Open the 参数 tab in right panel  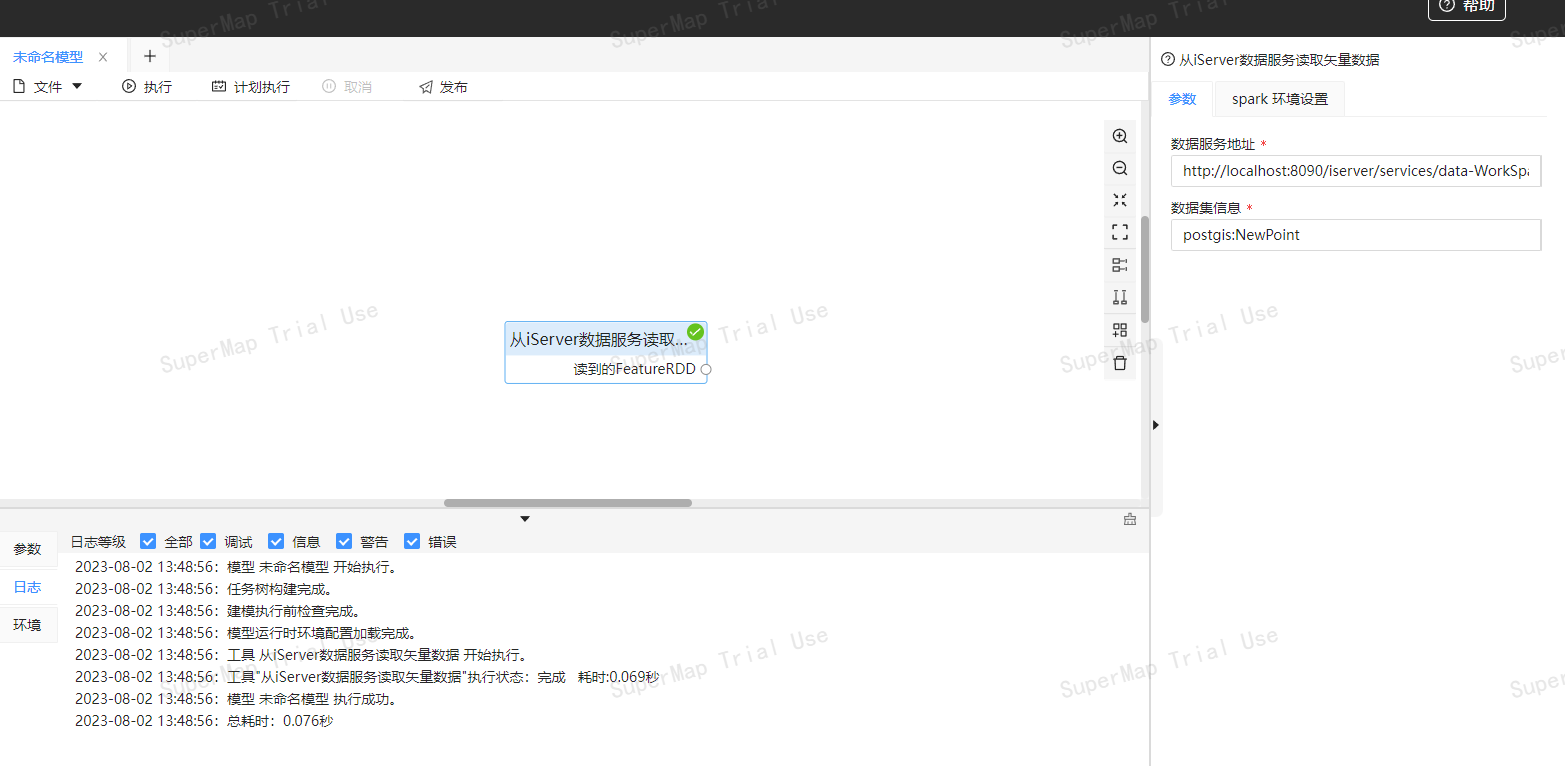[1182, 99]
